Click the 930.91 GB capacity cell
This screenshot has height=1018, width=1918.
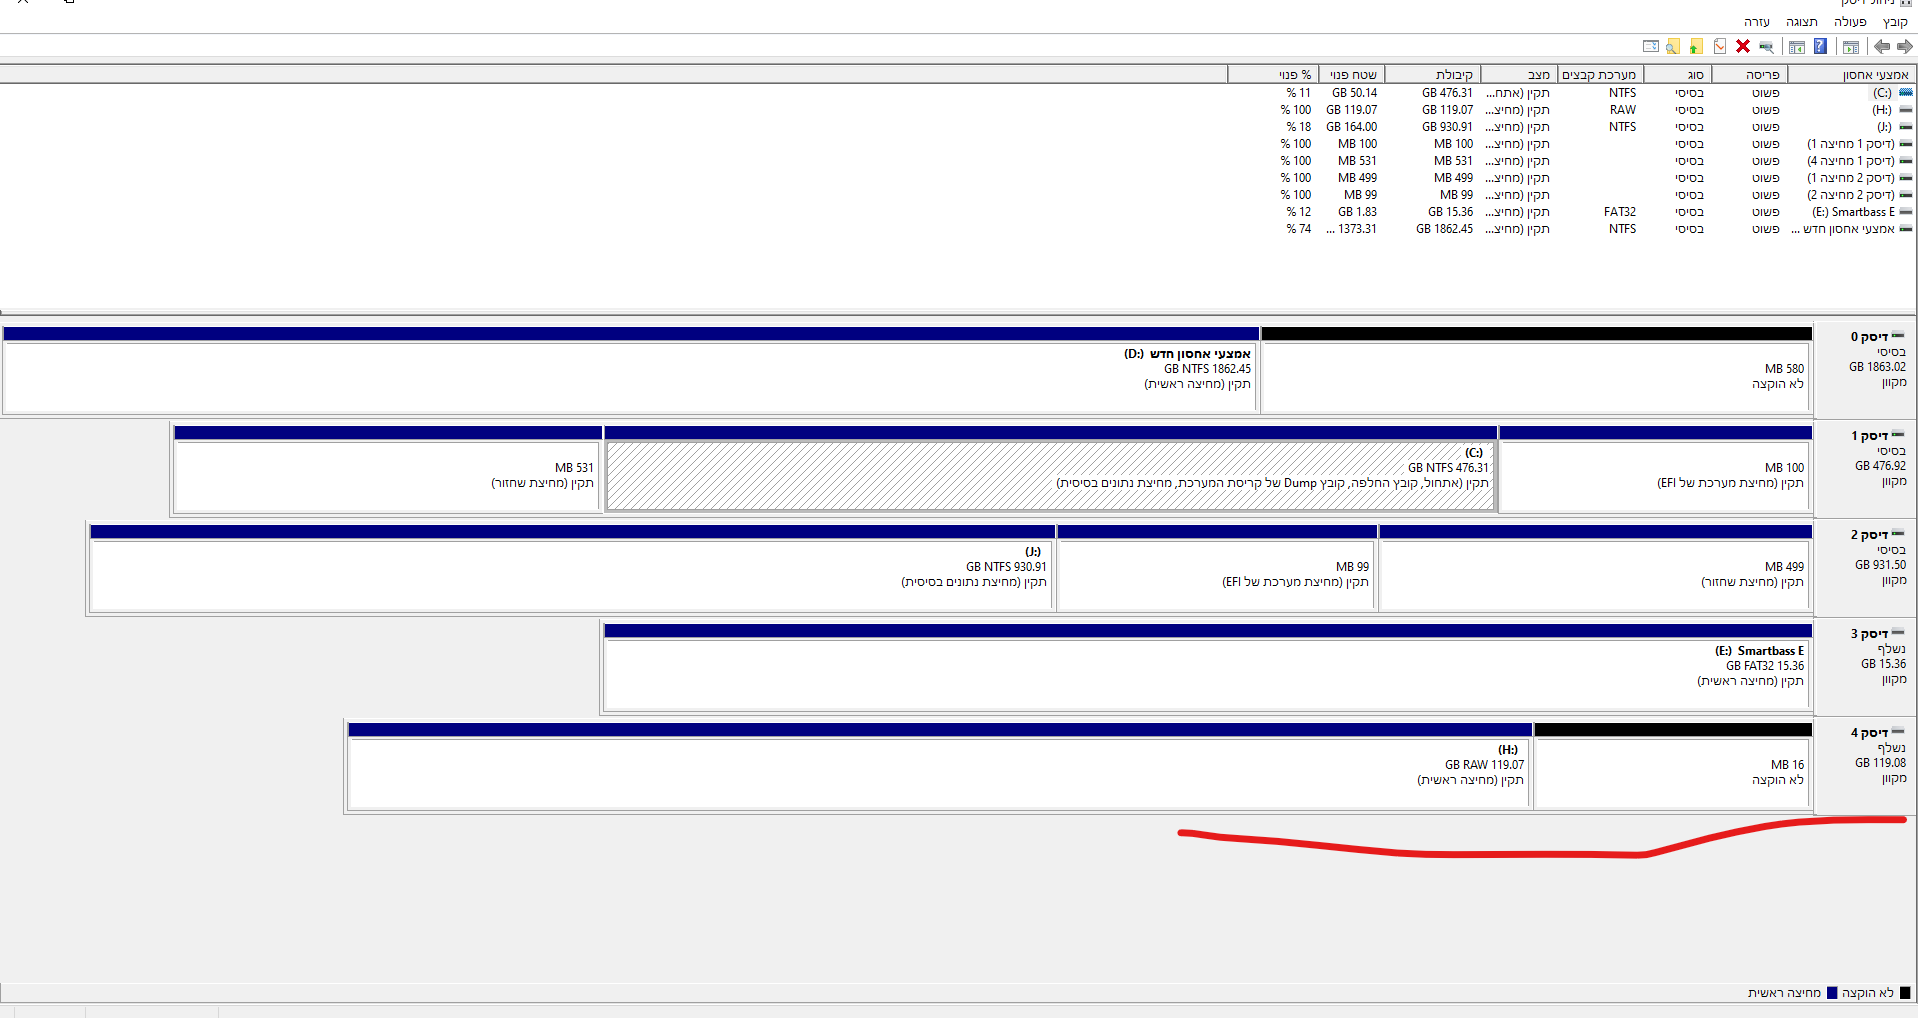tap(1447, 127)
